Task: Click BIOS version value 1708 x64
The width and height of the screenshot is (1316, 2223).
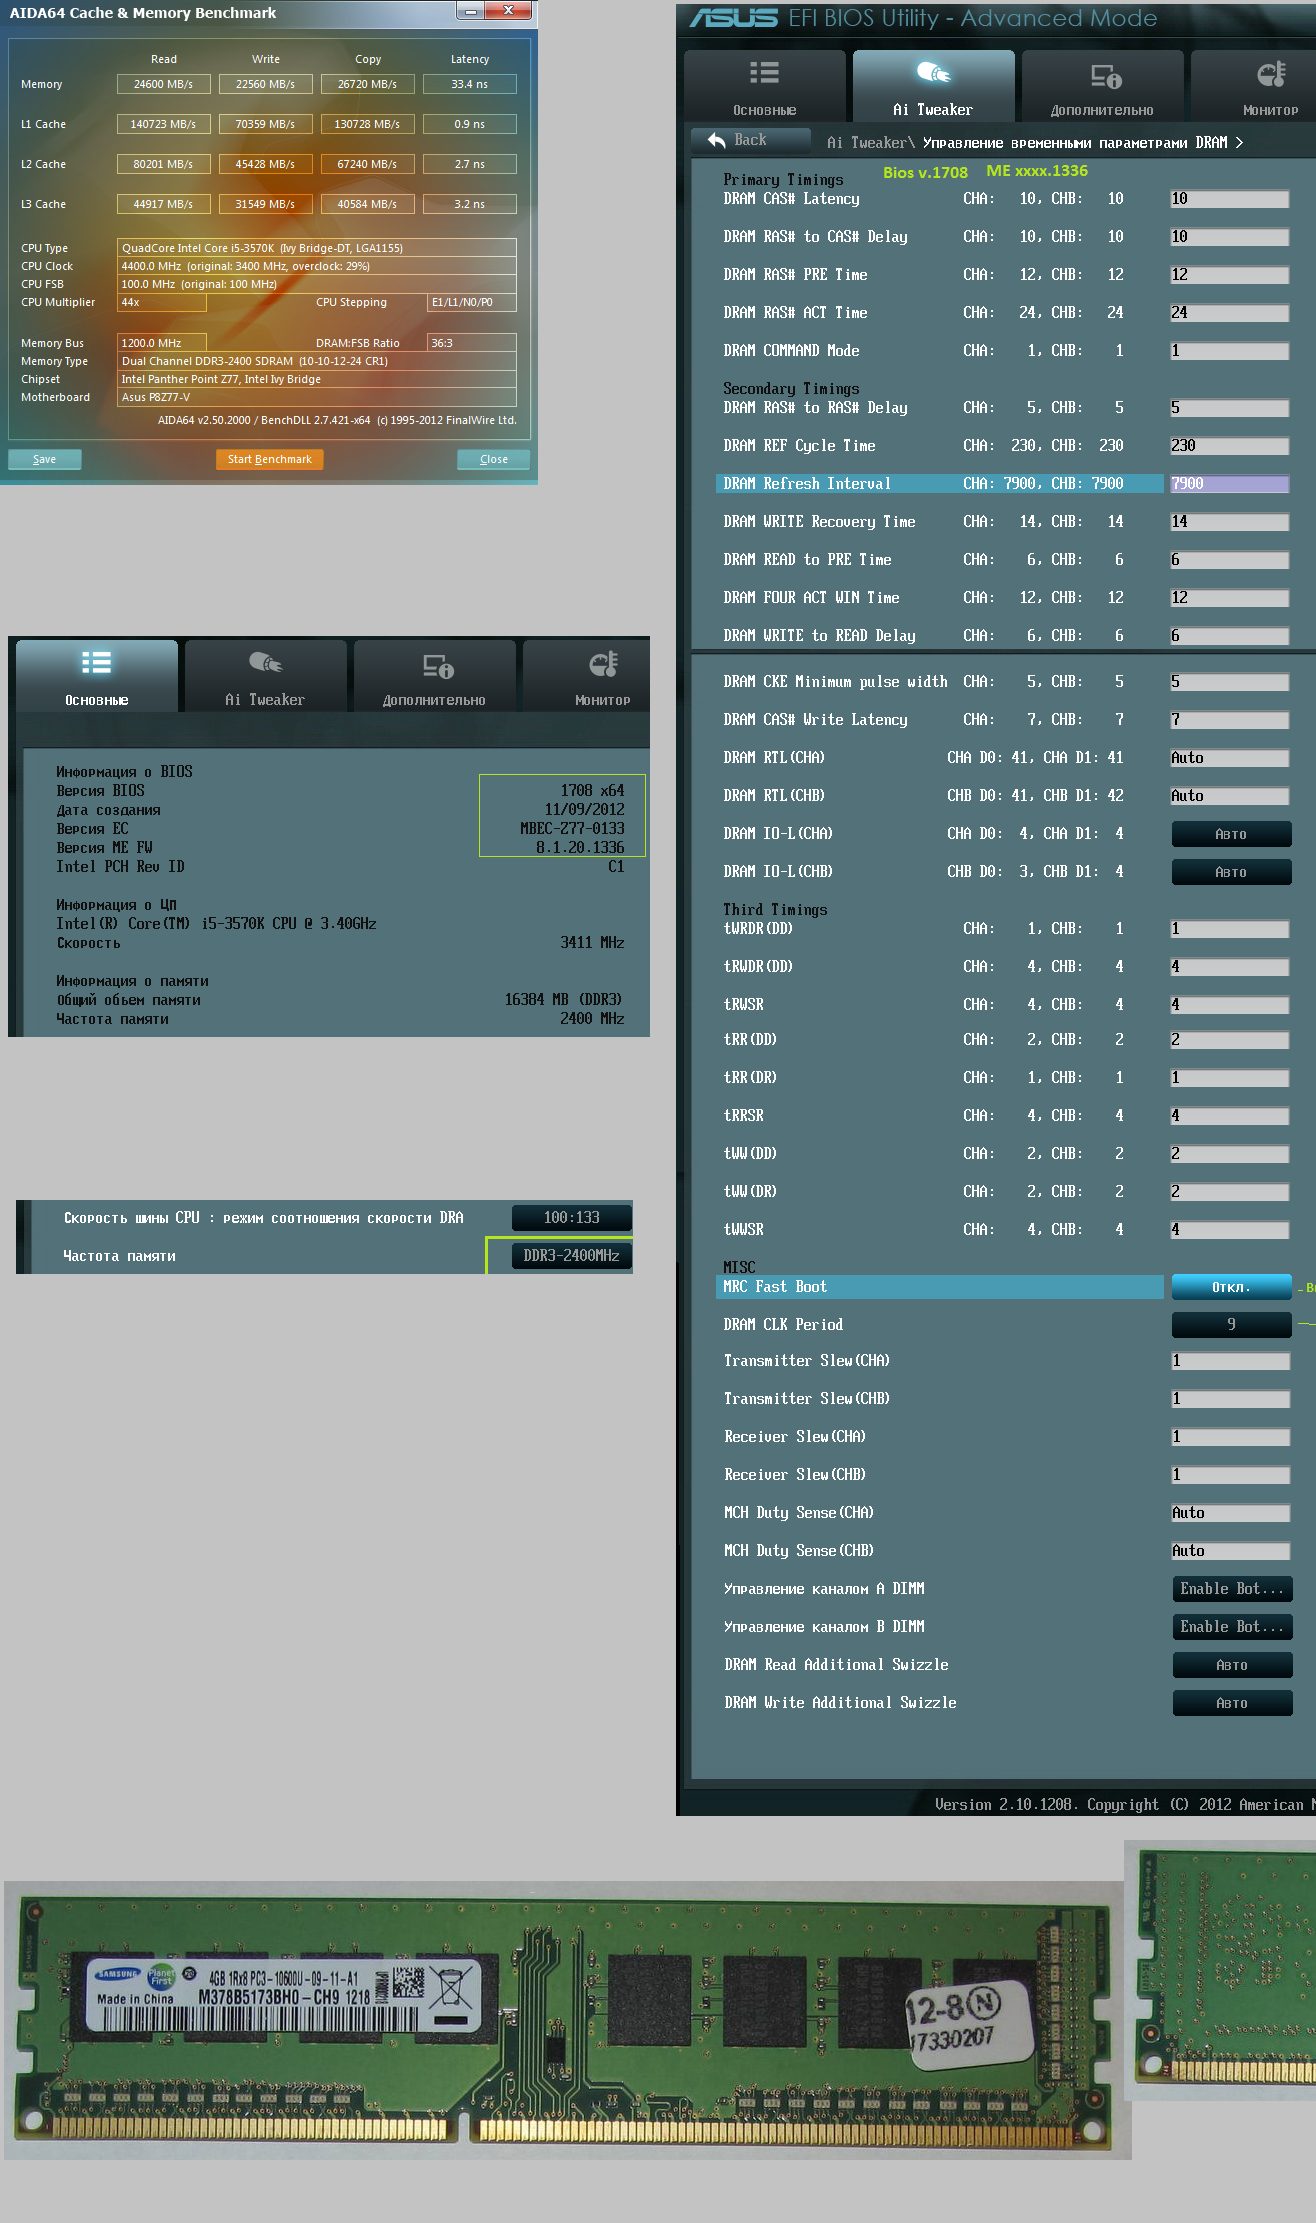Action: pos(592,790)
